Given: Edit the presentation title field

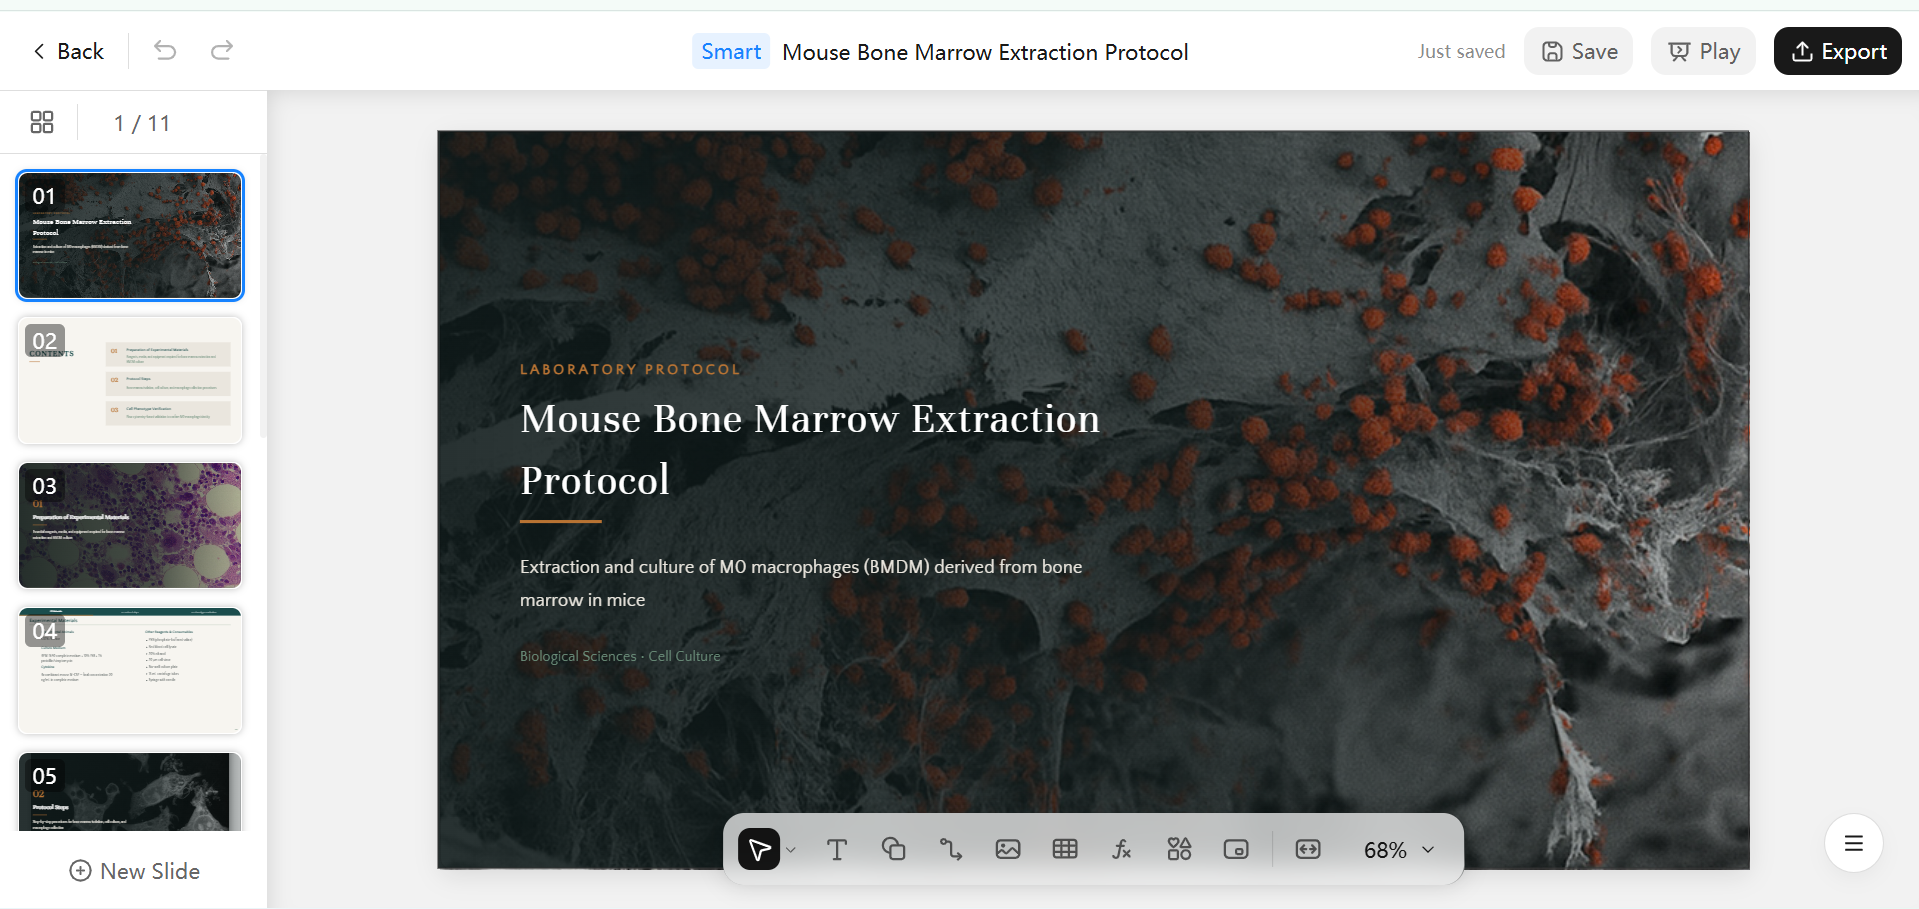Looking at the screenshot, I should 985,52.
